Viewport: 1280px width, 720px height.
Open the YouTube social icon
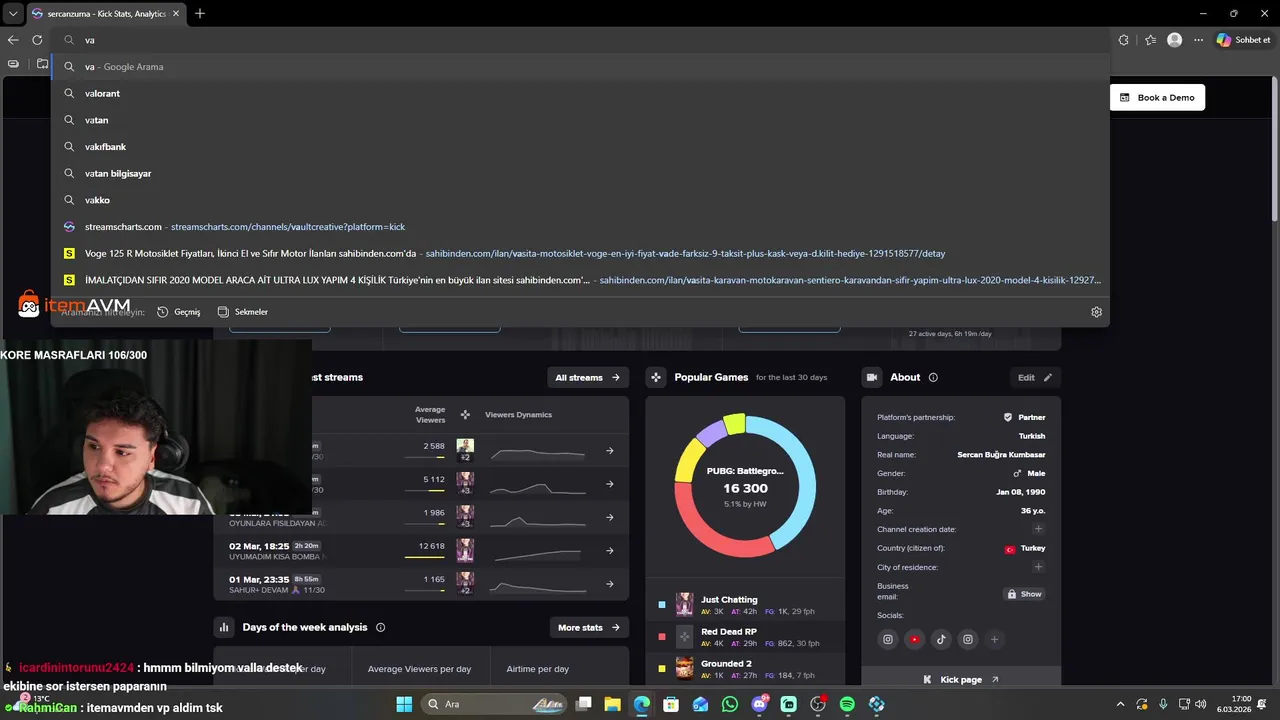tap(914, 639)
